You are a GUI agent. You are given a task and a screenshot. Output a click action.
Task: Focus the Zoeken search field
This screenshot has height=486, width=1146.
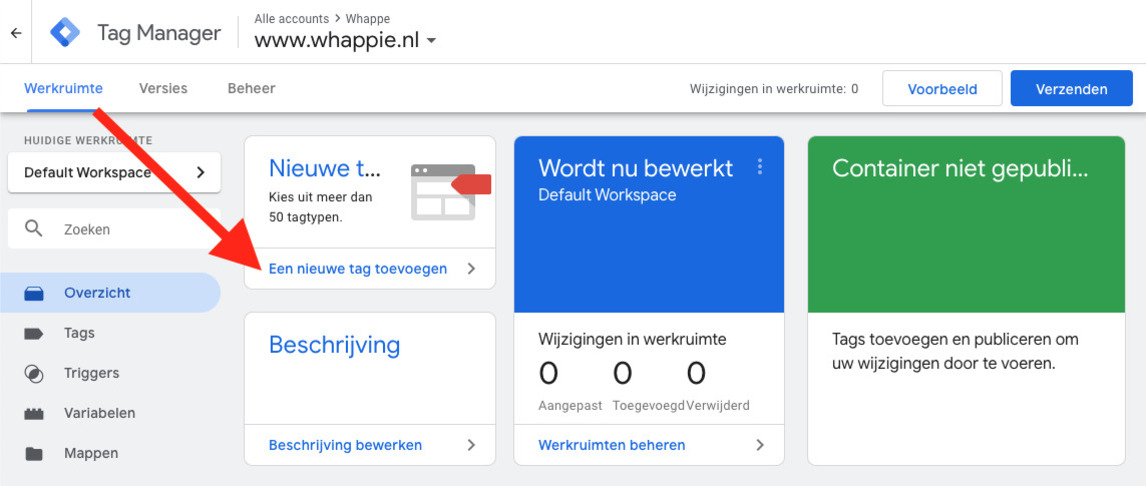[114, 229]
